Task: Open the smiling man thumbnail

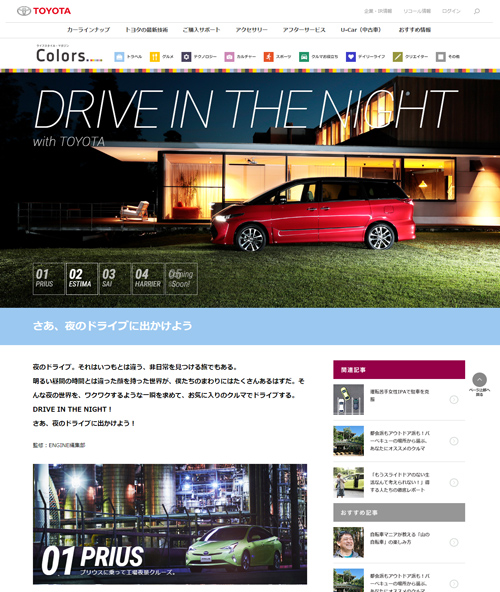Action: coord(349,543)
